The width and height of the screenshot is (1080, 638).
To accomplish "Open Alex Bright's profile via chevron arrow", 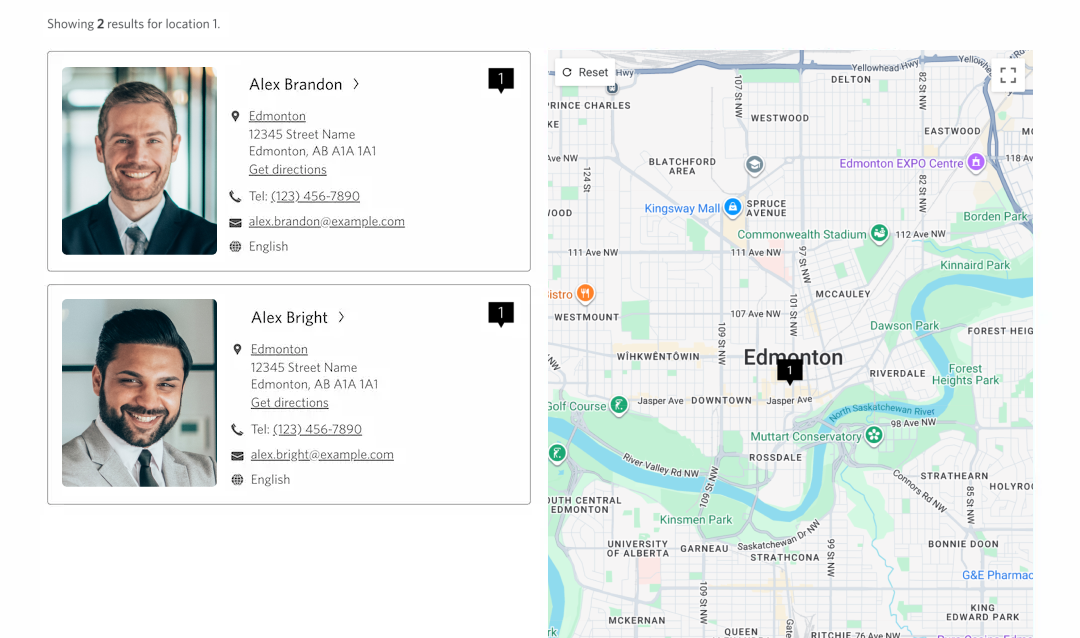I will (x=341, y=317).
